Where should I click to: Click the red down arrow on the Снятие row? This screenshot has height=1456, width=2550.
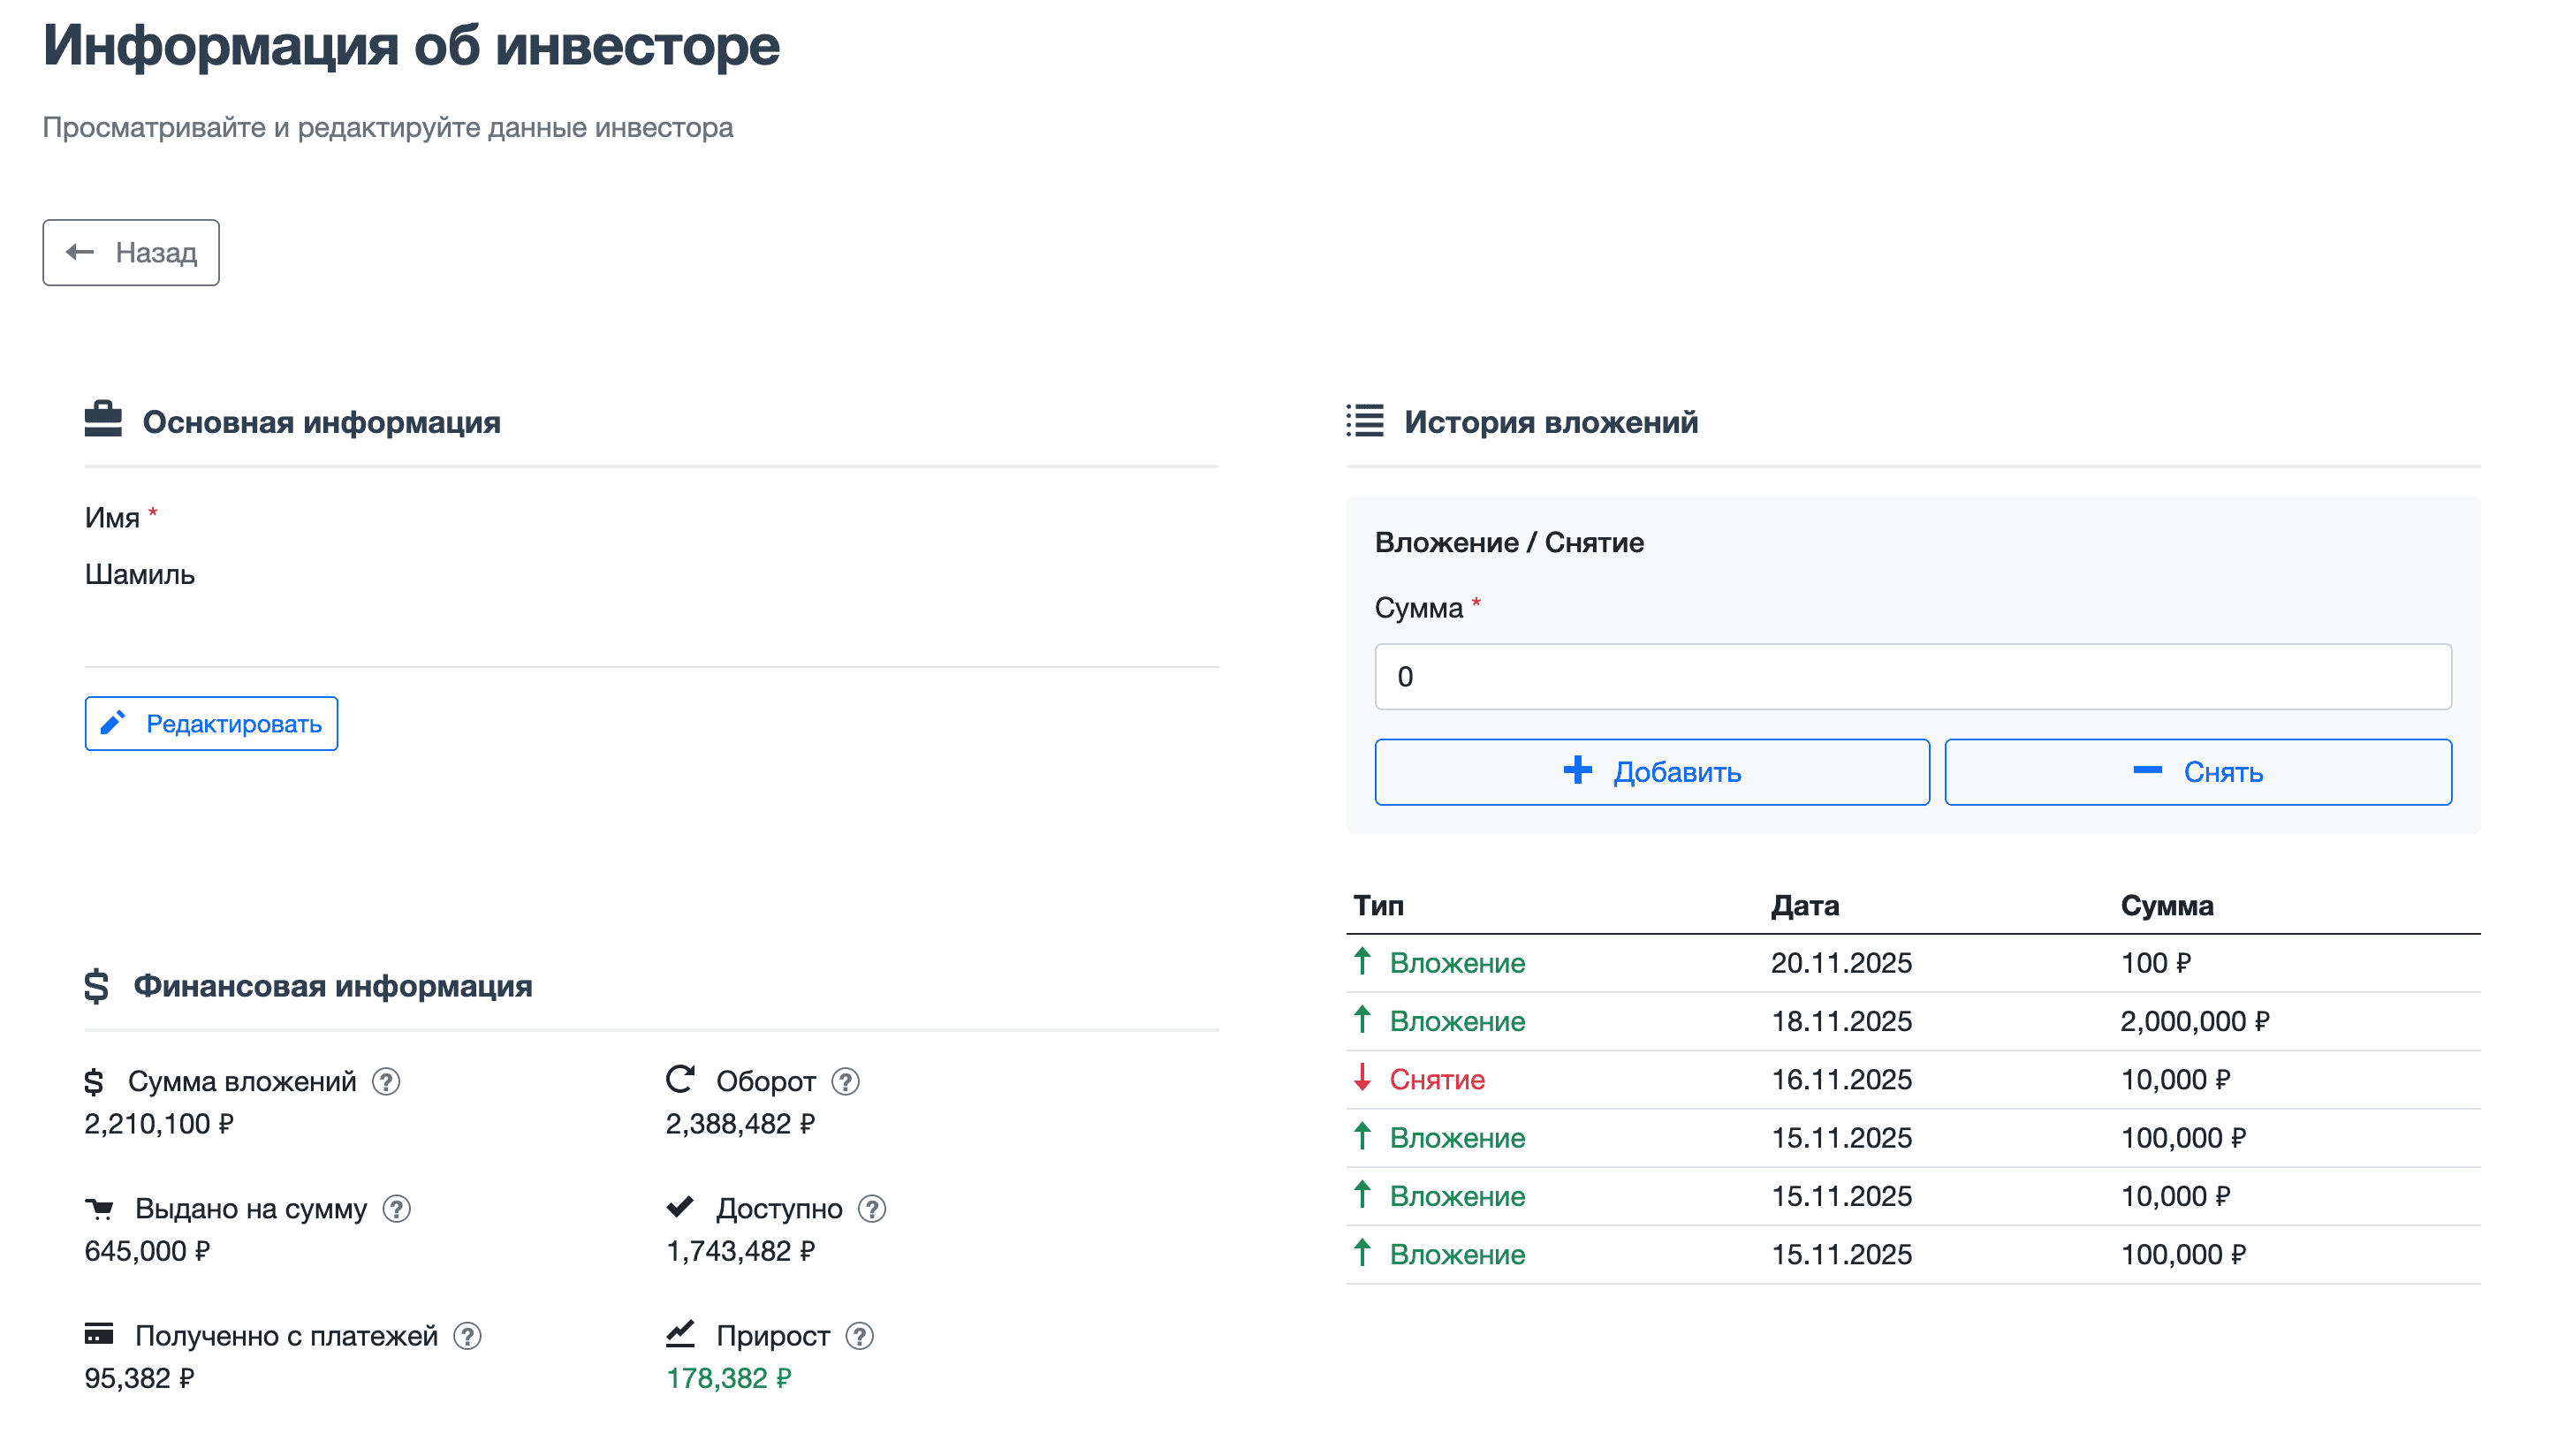point(1360,1079)
